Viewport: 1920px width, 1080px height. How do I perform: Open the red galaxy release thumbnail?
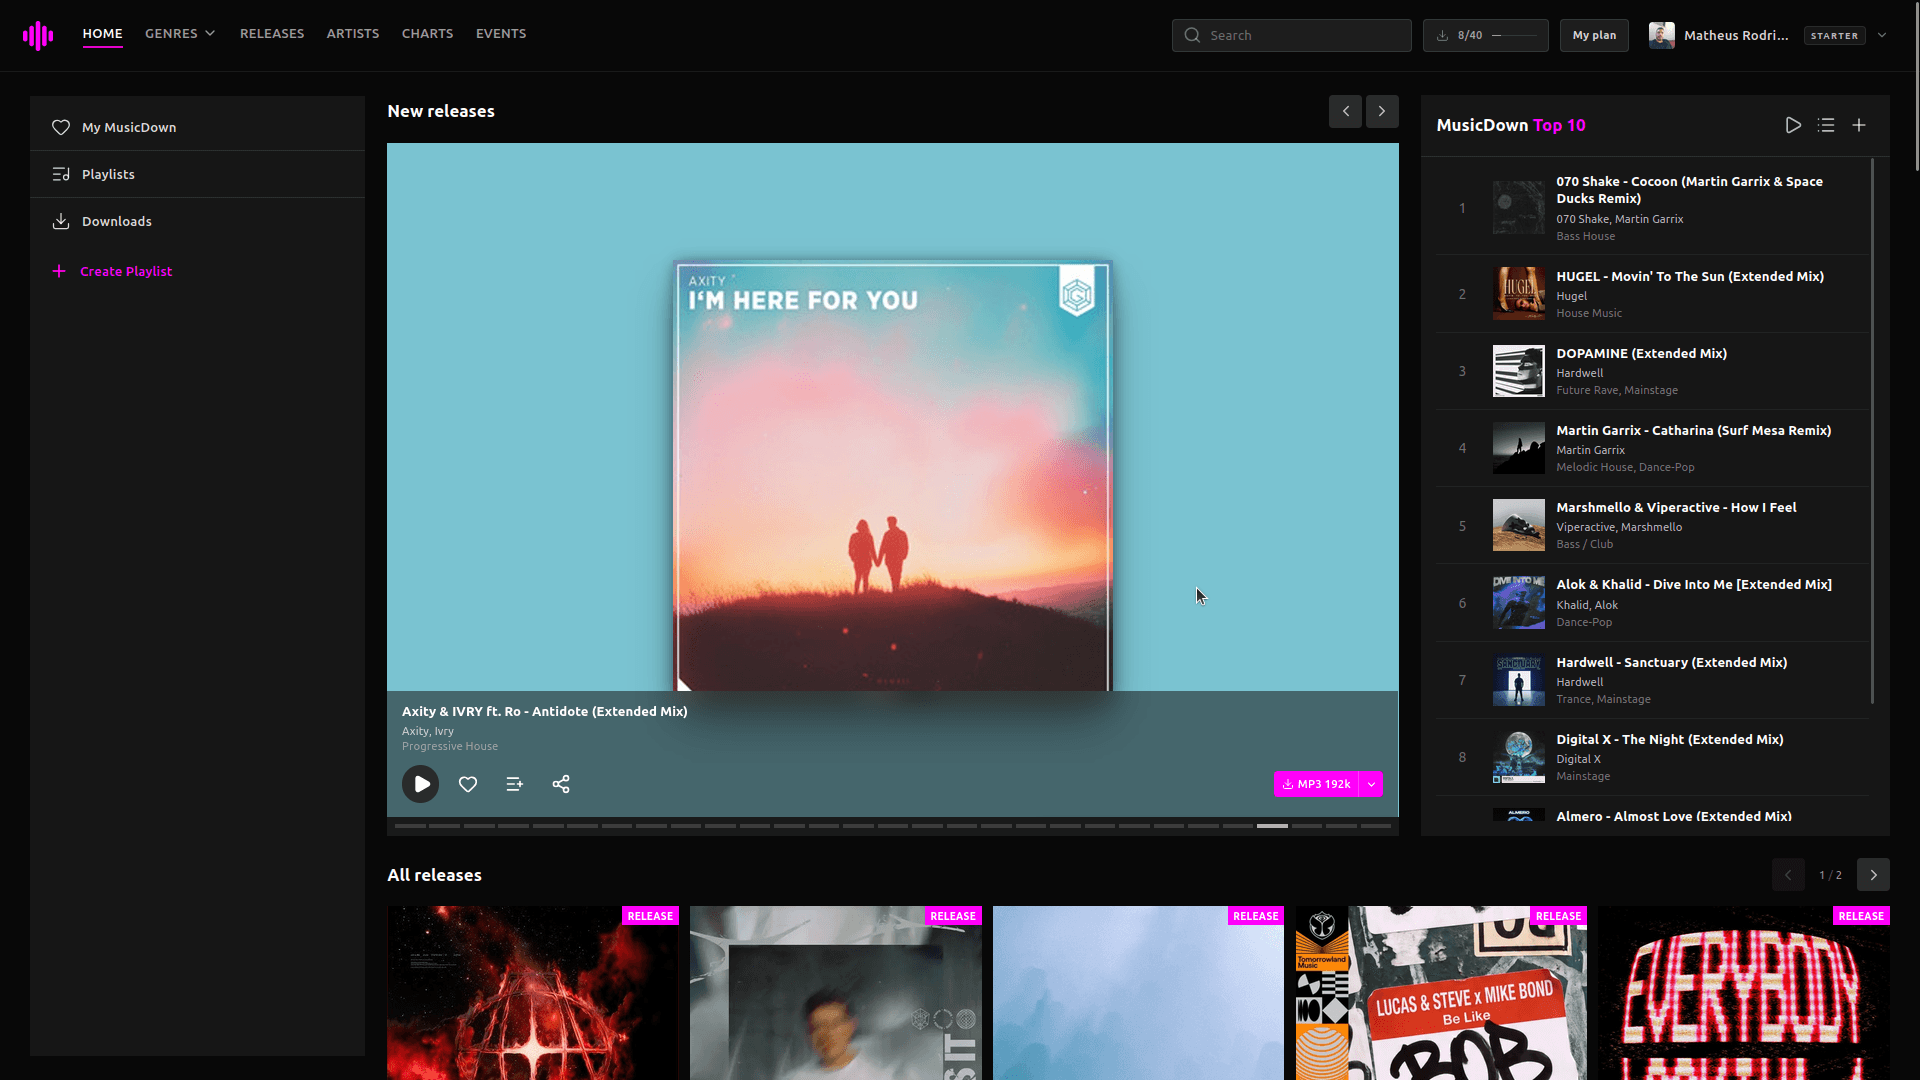[x=533, y=993]
